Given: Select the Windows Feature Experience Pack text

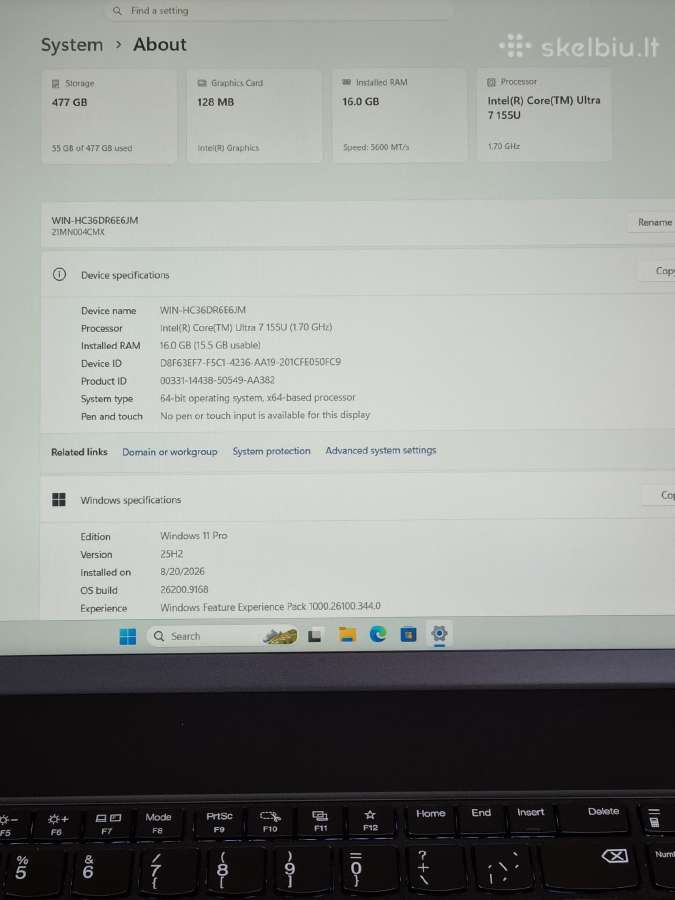Looking at the screenshot, I should [x=270, y=607].
